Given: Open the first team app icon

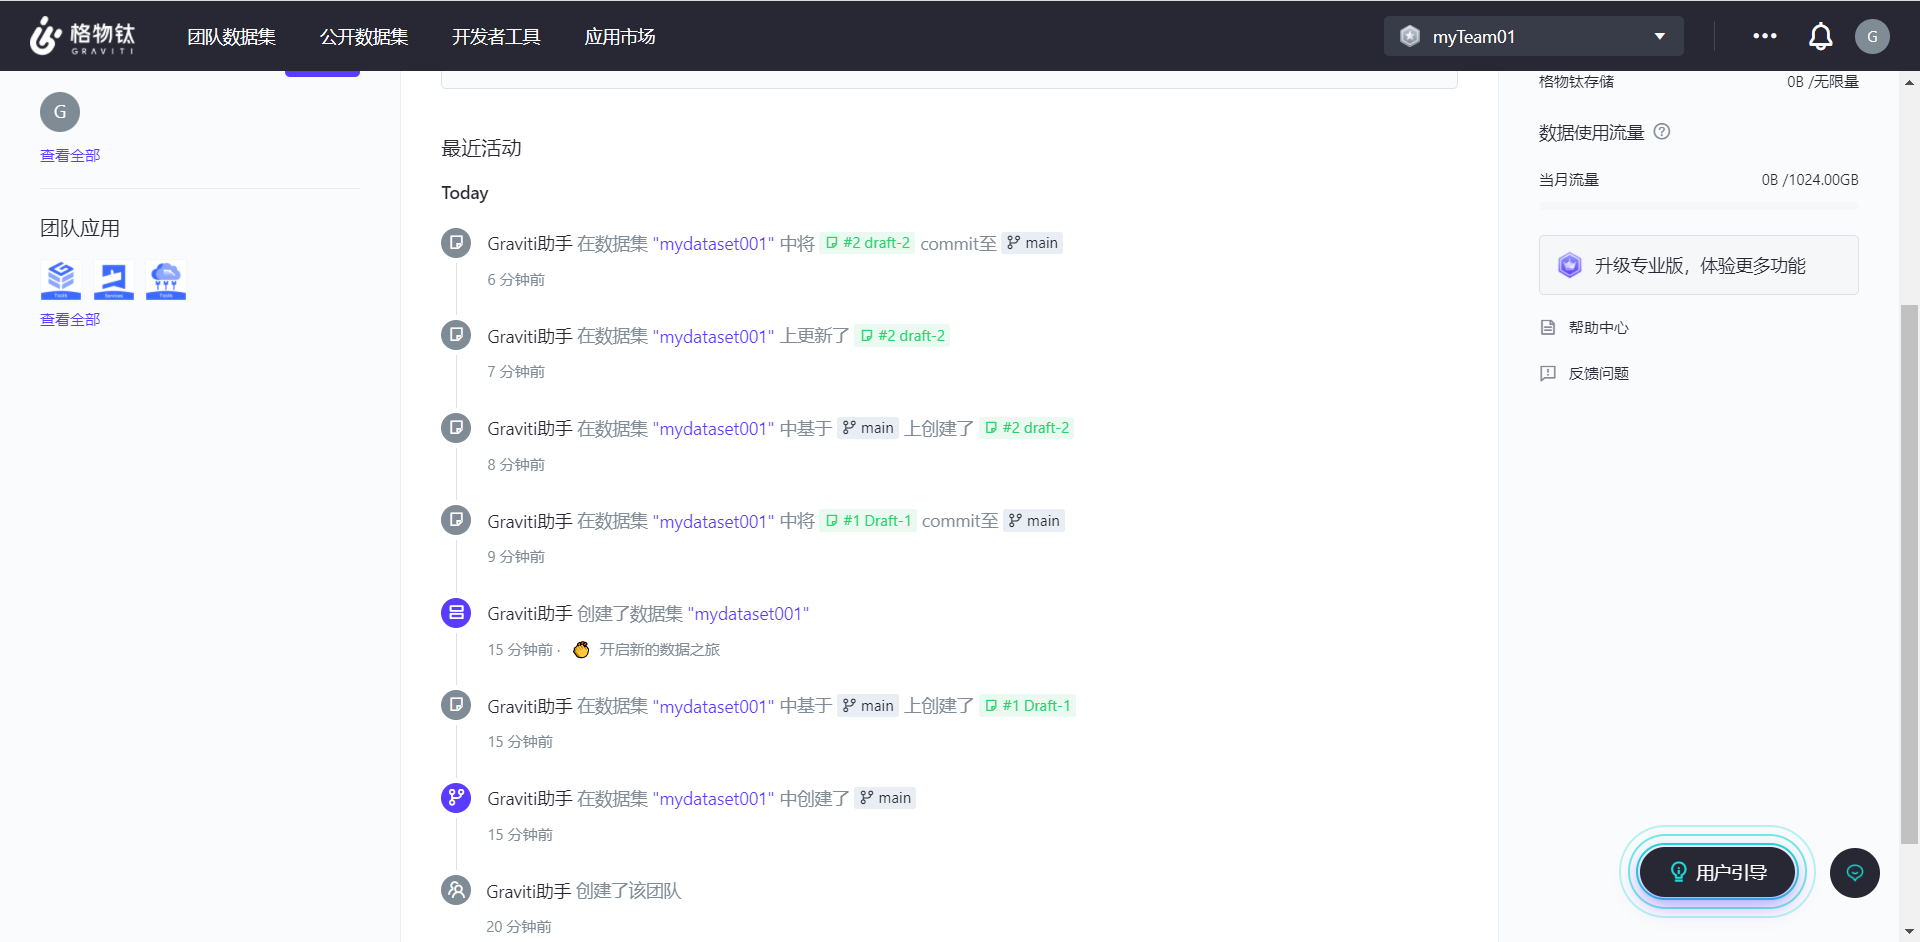Looking at the screenshot, I should 60,280.
